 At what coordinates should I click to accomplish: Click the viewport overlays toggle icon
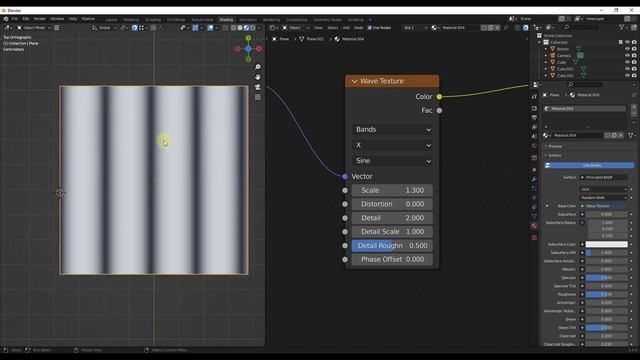[210, 28]
